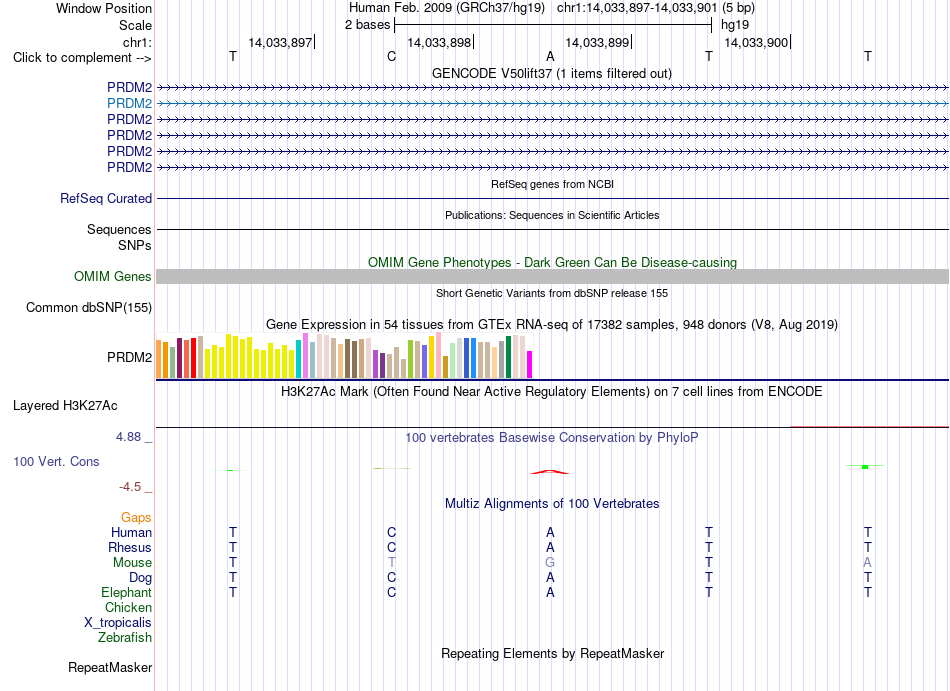Open the RepeatMasker track label
950x691 pixels.
pos(110,667)
